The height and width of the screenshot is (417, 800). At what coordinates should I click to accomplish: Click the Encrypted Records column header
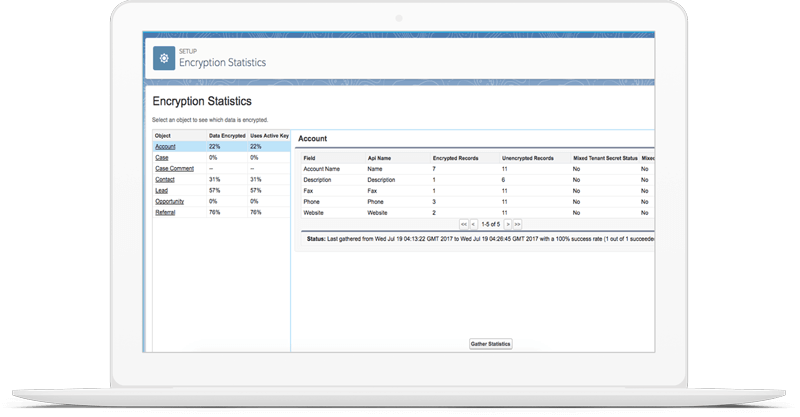(x=457, y=158)
